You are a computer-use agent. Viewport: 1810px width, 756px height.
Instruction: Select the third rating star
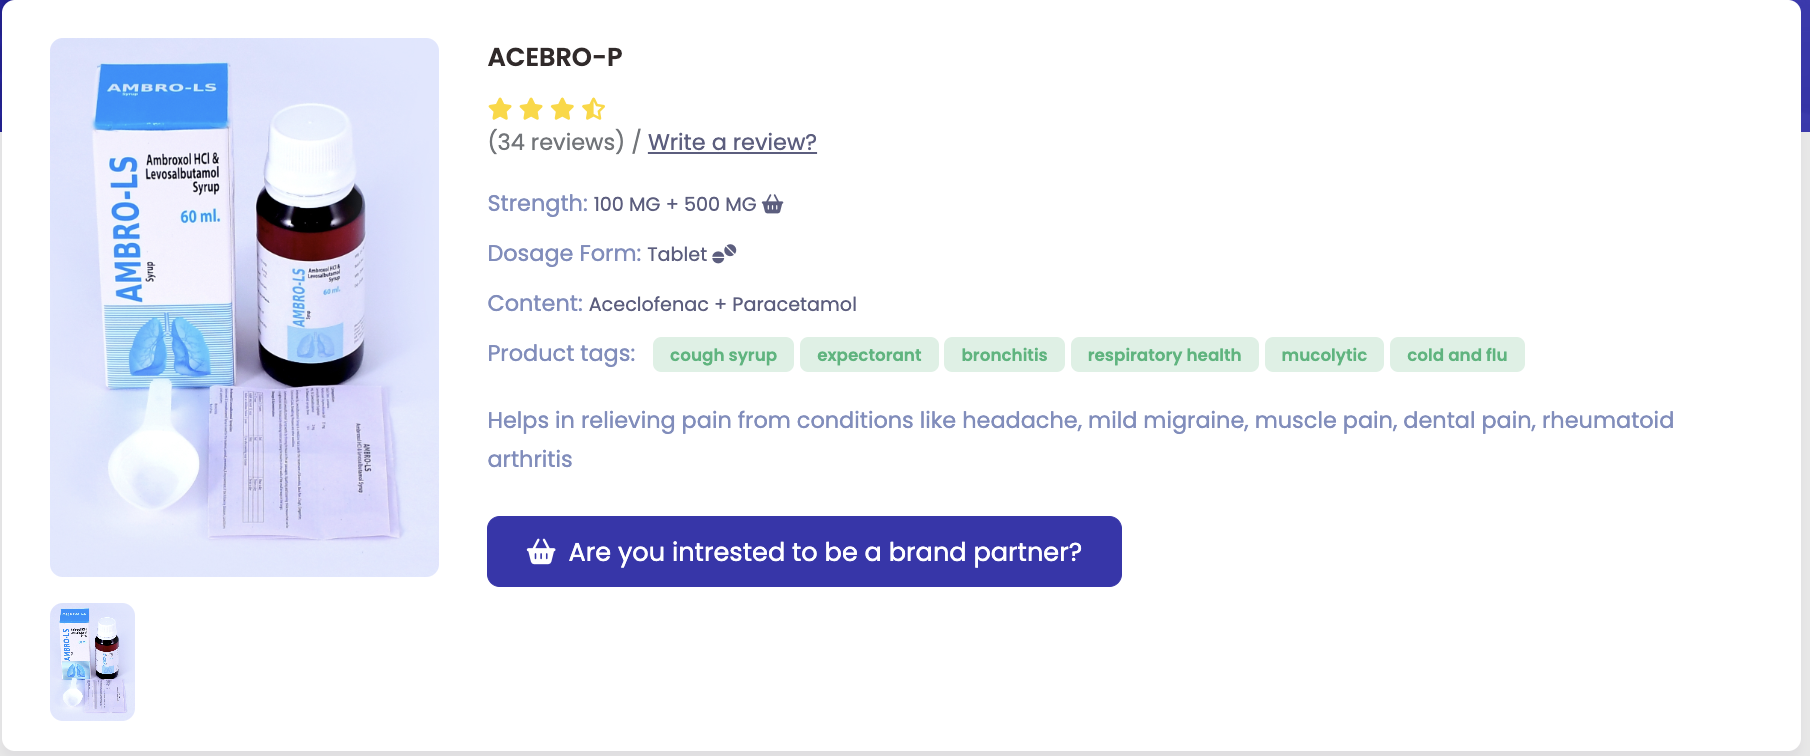[564, 109]
